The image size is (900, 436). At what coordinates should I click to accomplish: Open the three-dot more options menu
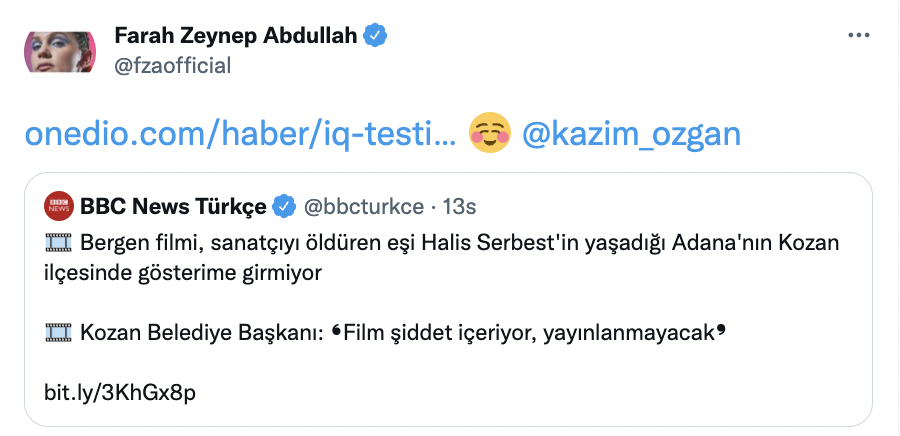click(x=859, y=35)
